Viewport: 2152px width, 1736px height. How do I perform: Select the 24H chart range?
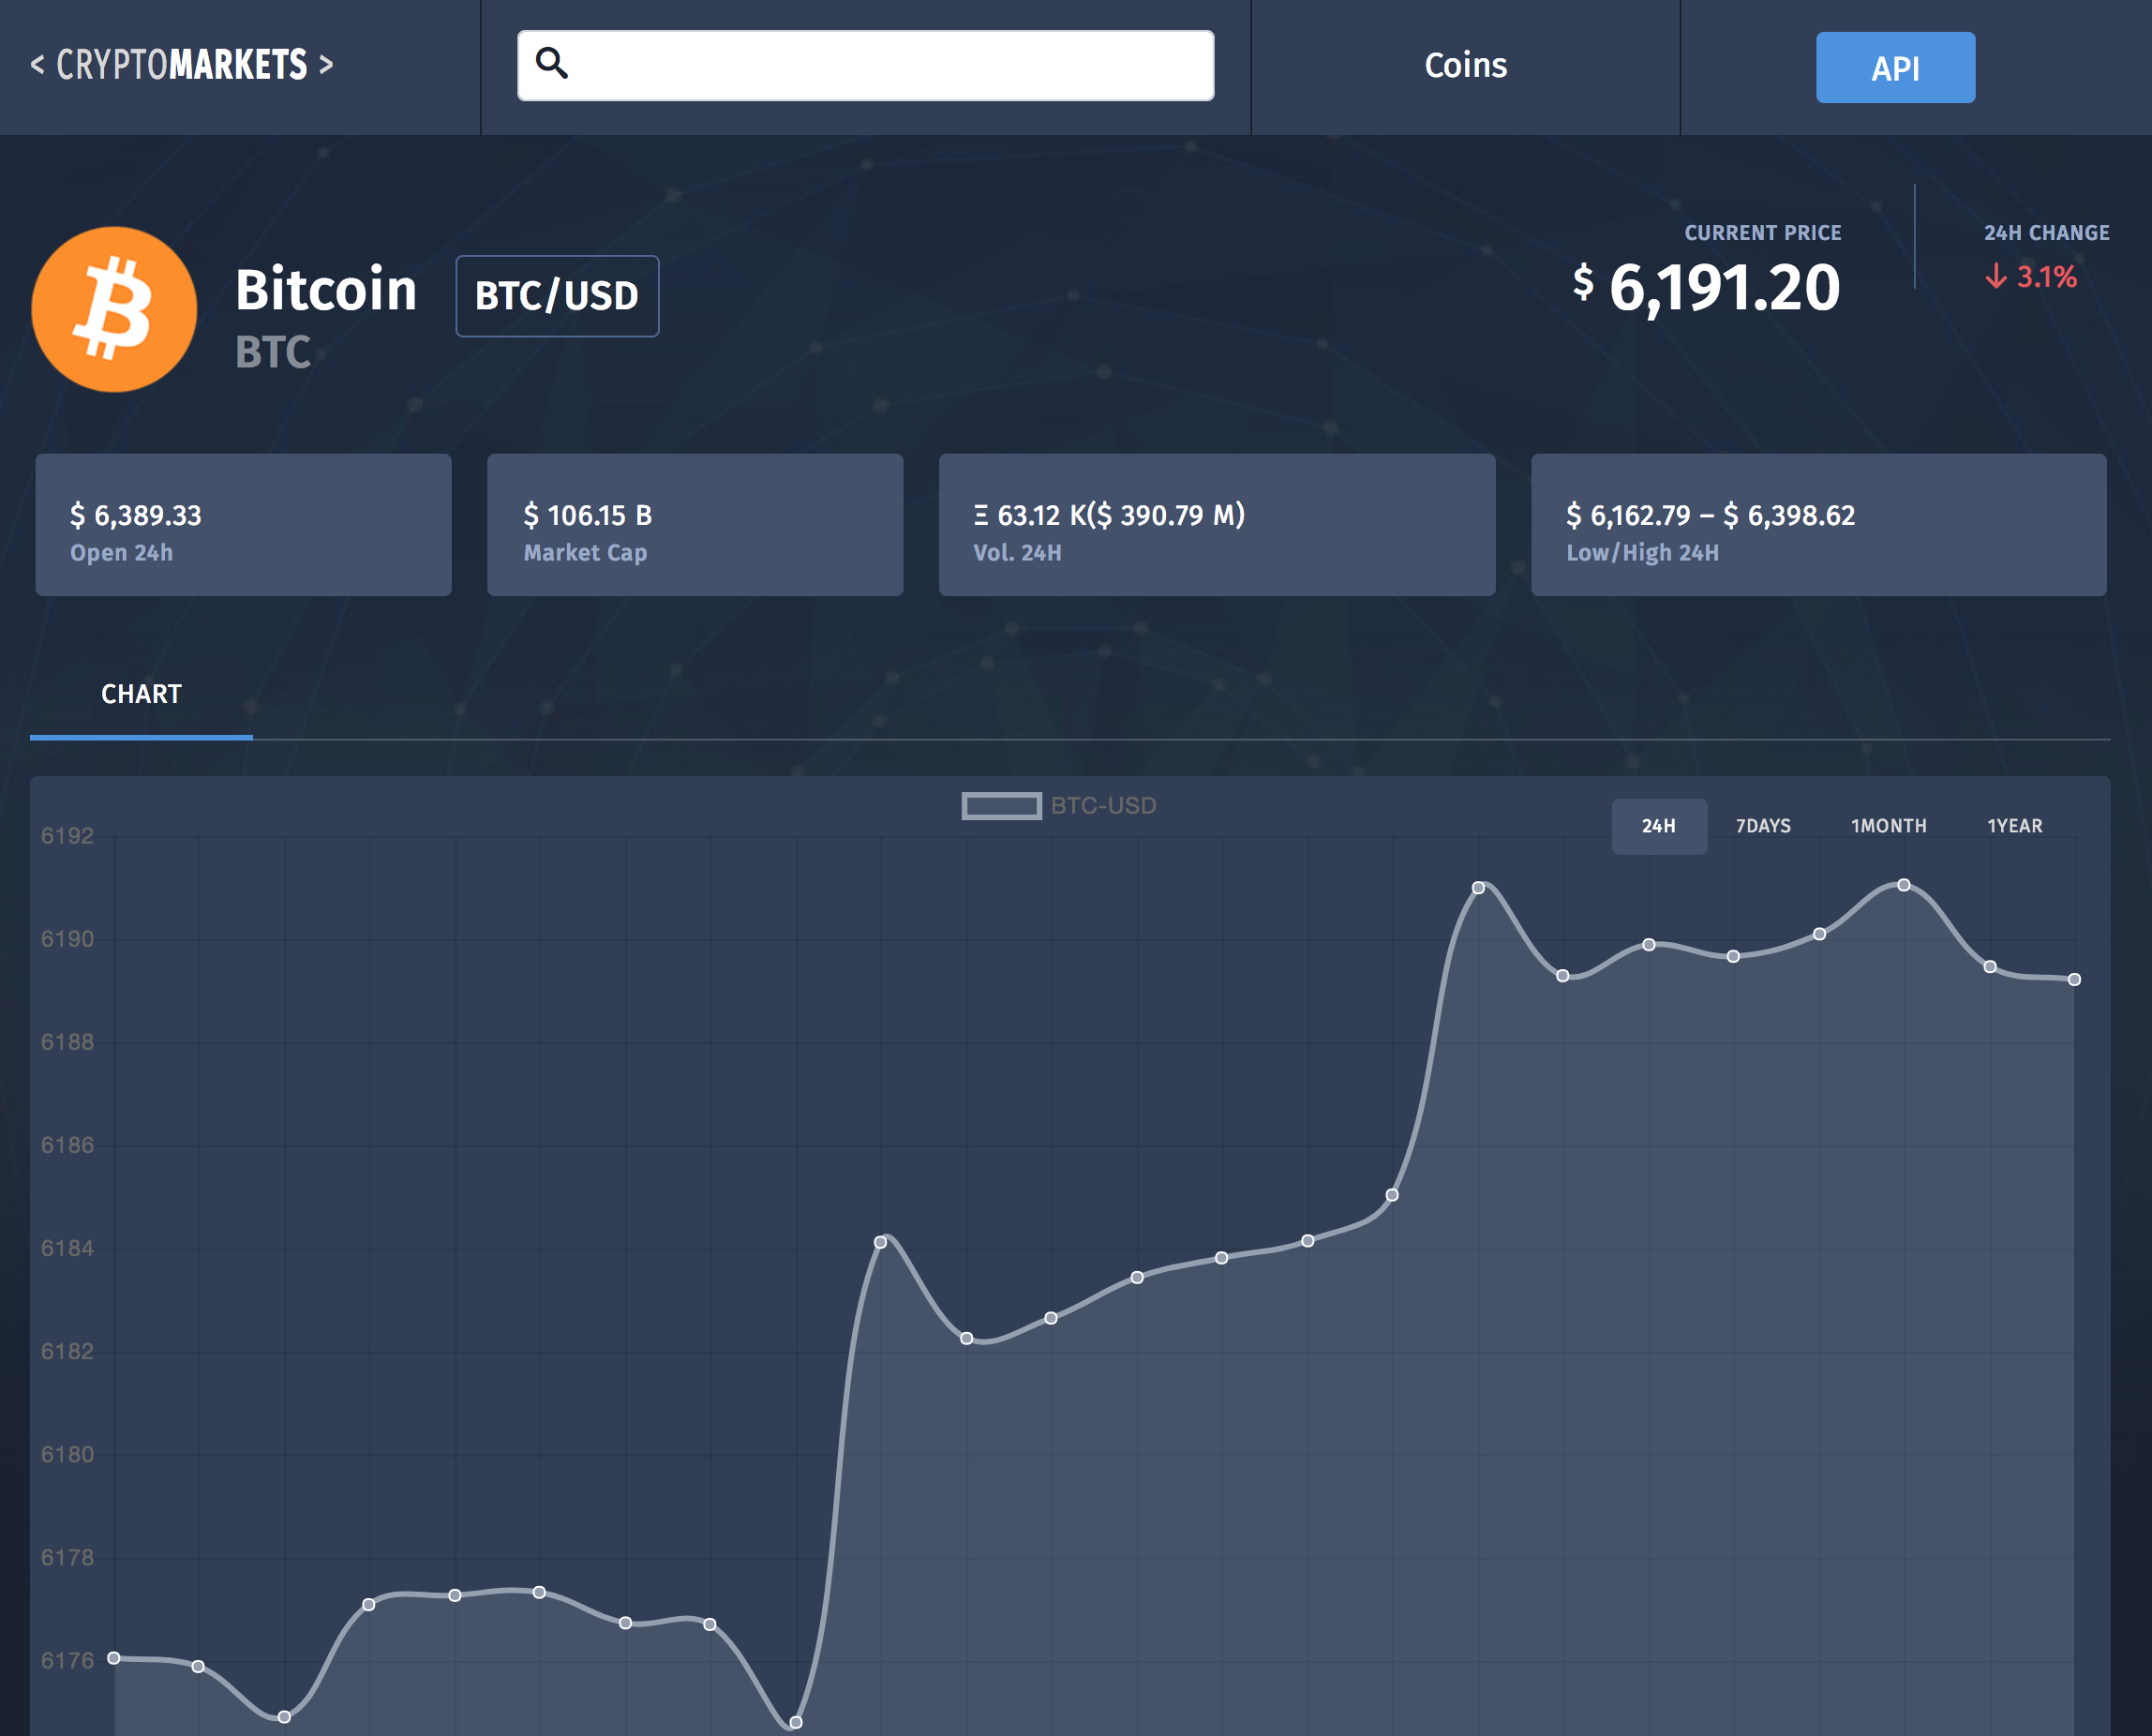coord(1659,826)
